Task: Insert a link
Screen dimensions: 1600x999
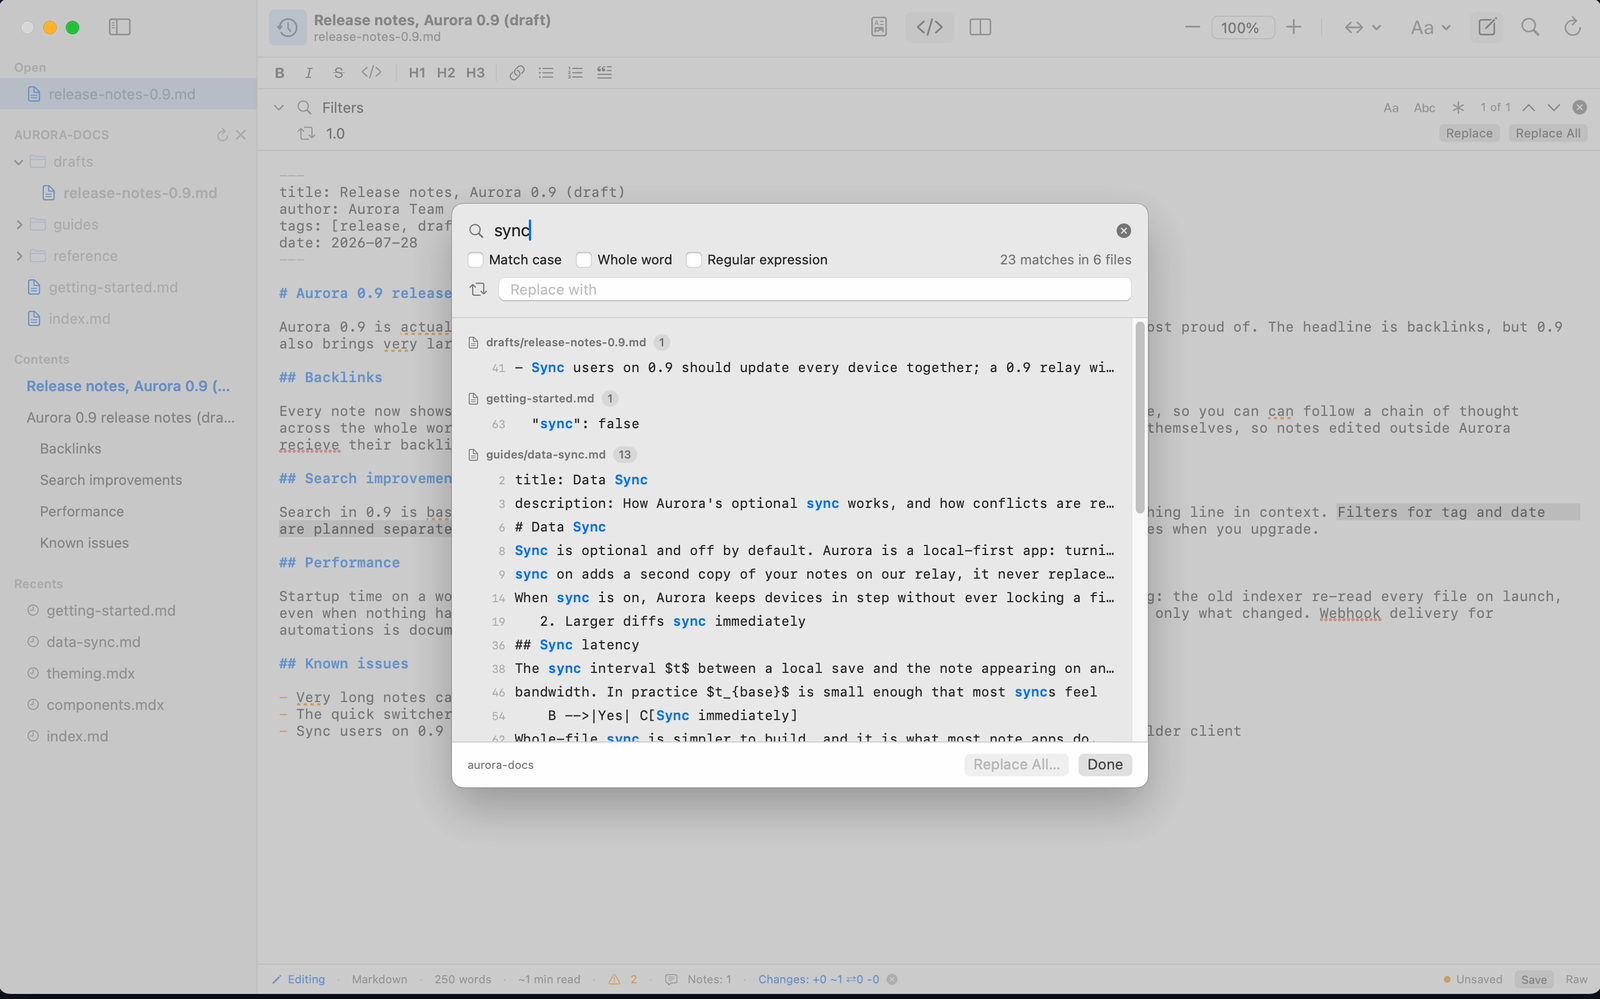Action: coord(517,73)
